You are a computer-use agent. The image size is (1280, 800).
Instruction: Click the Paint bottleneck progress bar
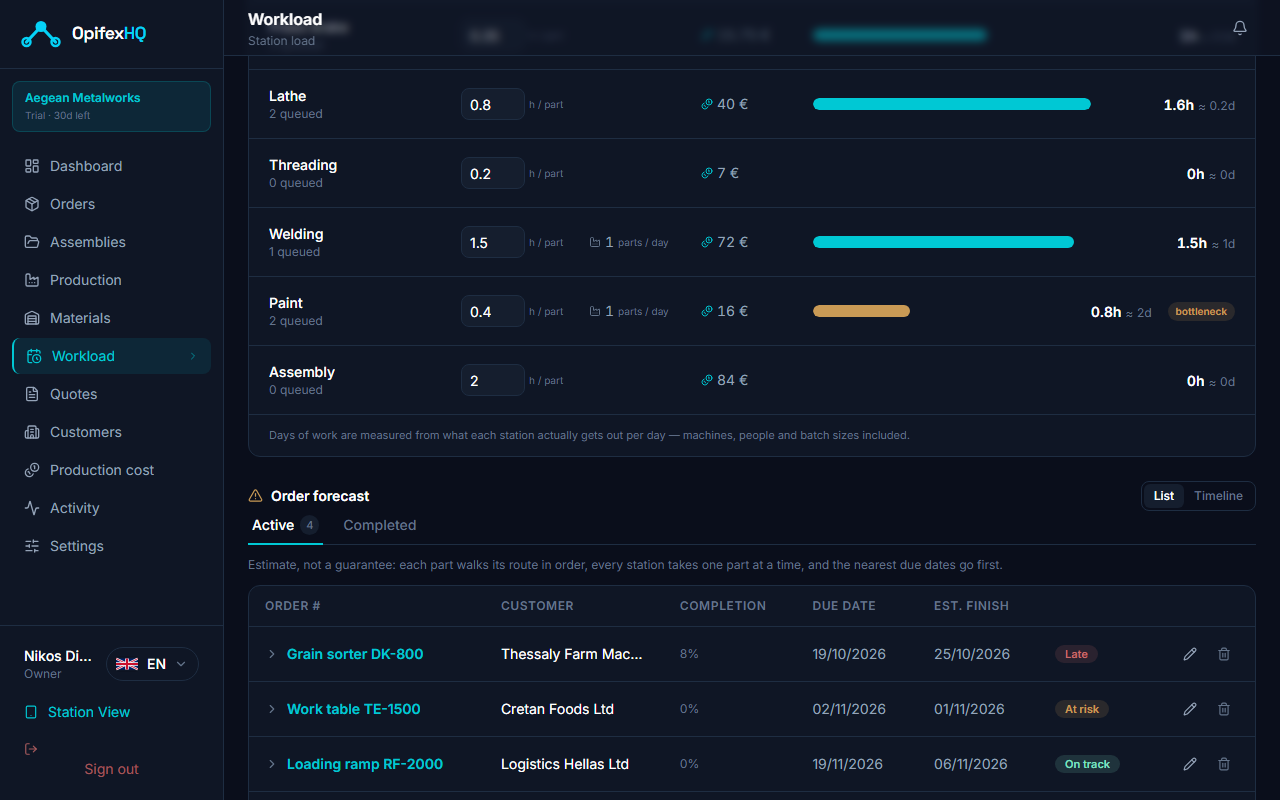coord(861,311)
